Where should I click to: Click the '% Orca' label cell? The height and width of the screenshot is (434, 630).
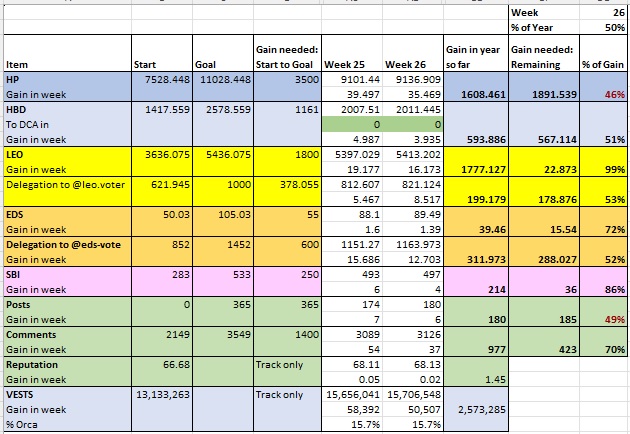[68, 424]
